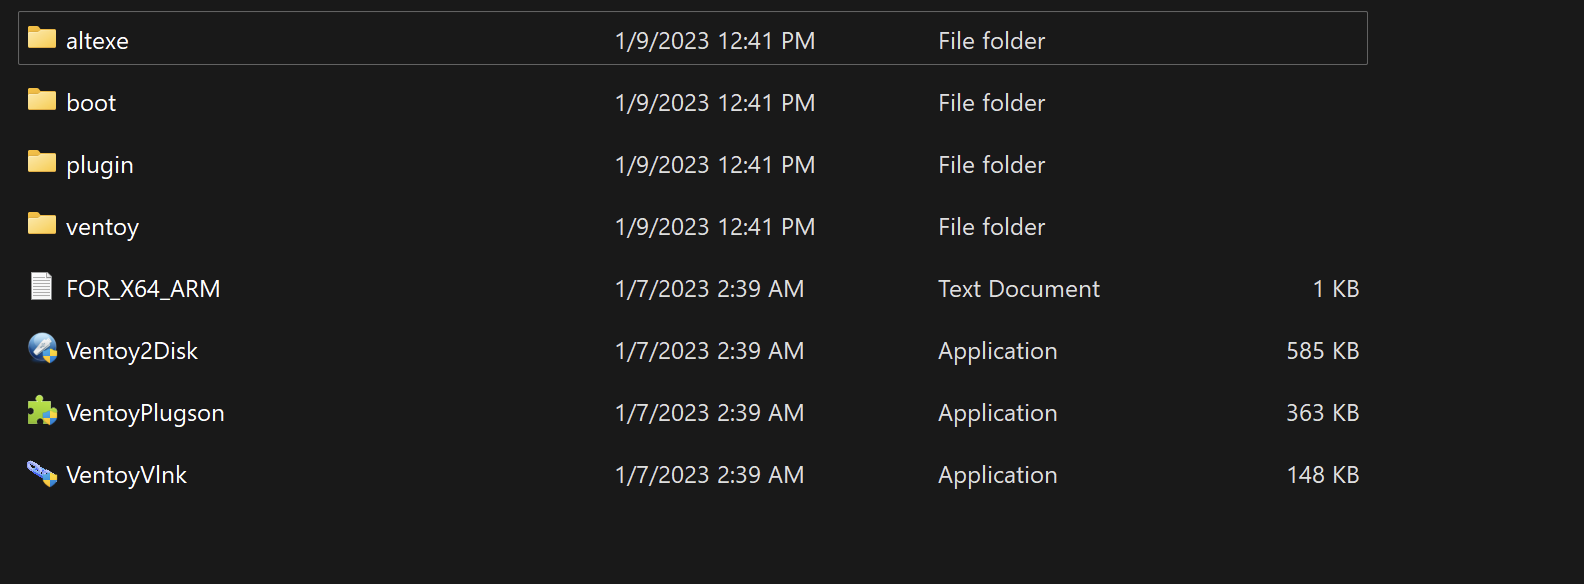The image size is (1584, 584).
Task: Click the Ventoy2Disk file name
Action: pyautogui.click(x=132, y=352)
